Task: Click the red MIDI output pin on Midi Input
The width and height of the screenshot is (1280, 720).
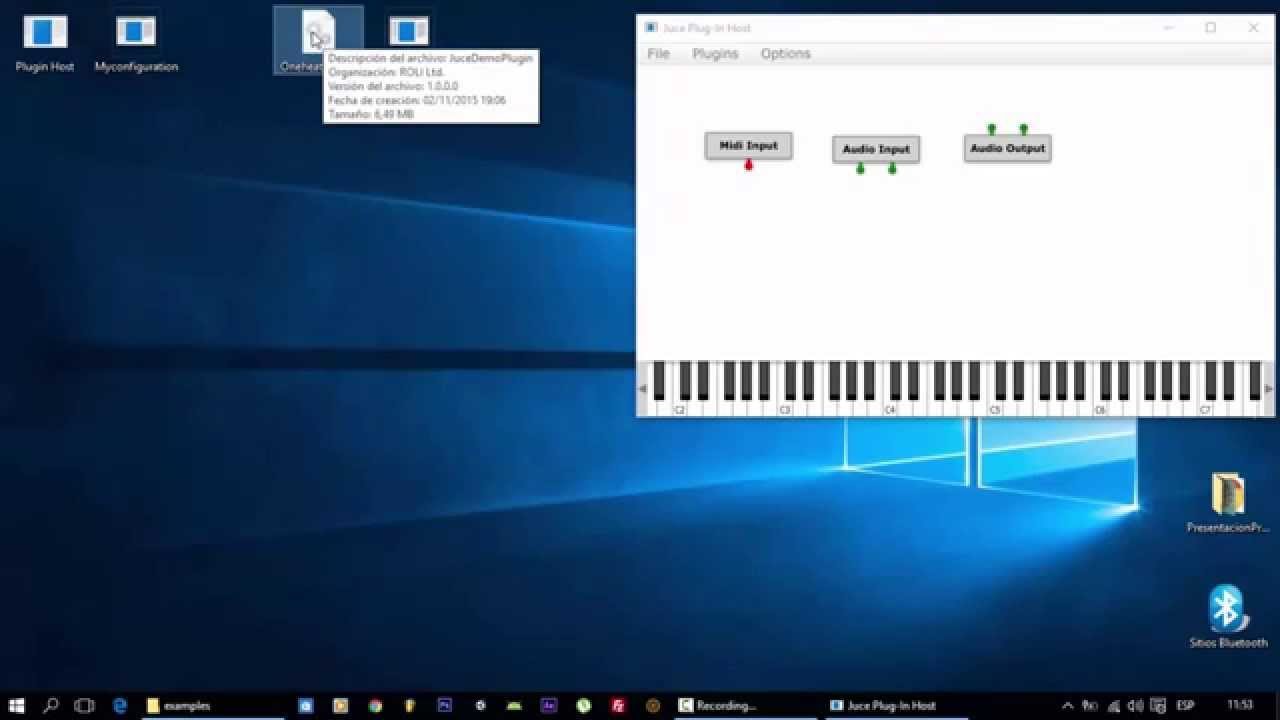Action: (748, 165)
